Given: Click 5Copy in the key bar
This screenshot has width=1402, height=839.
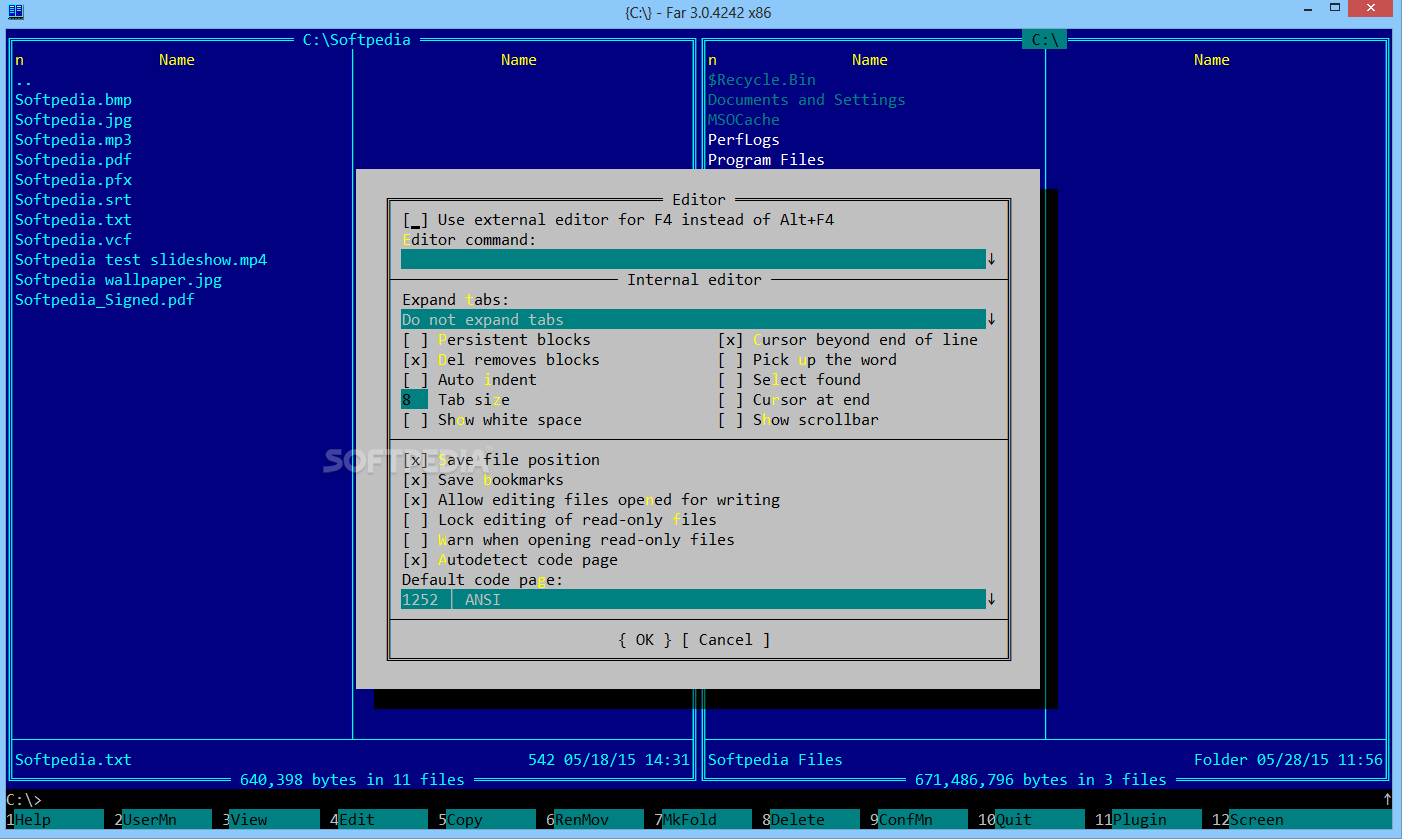Looking at the screenshot, I should 486,820.
